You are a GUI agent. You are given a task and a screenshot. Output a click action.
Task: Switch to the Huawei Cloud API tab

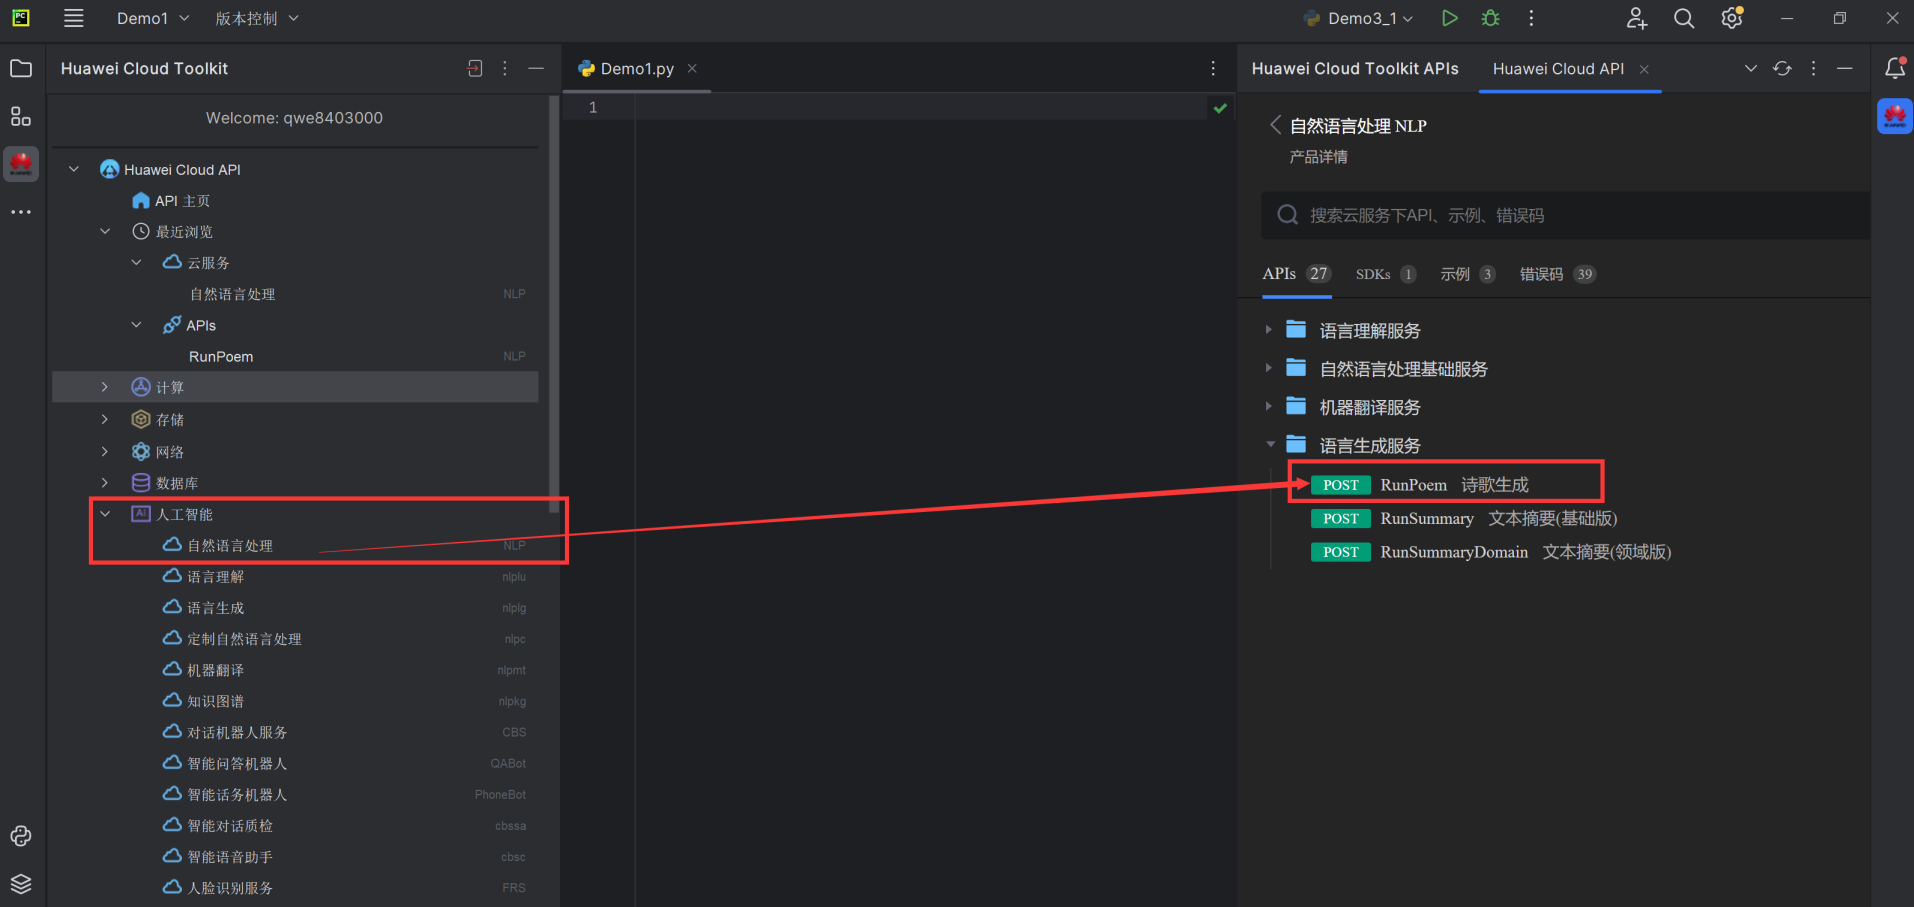click(1558, 68)
